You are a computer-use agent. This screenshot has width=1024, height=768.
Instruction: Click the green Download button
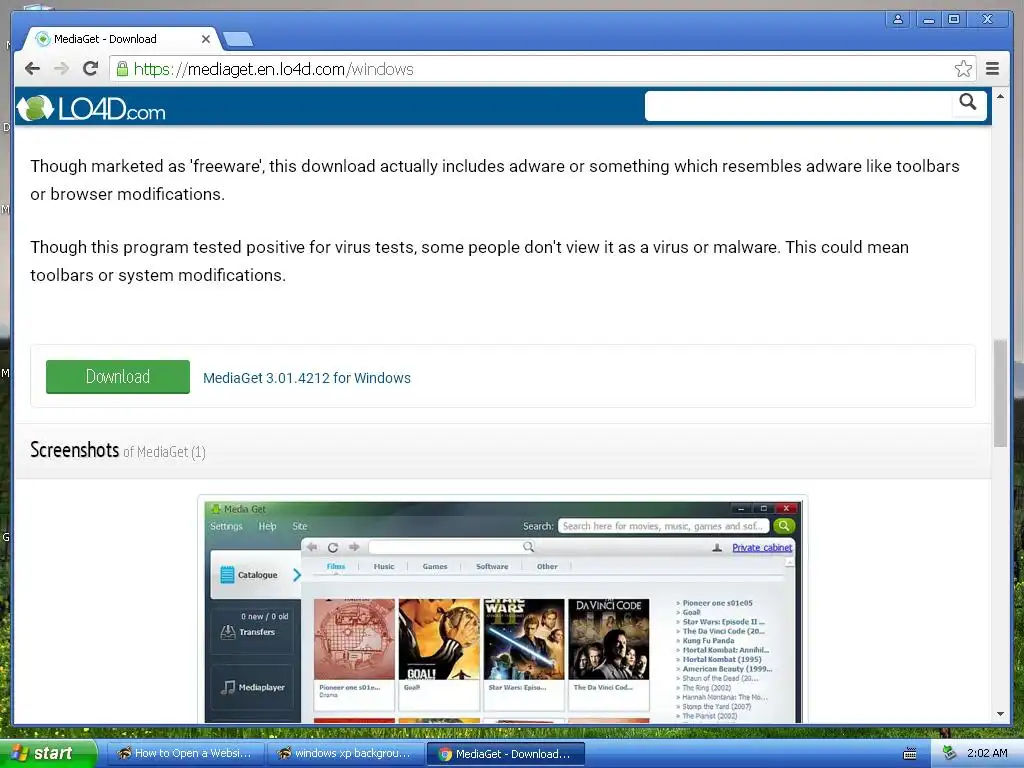point(118,377)
